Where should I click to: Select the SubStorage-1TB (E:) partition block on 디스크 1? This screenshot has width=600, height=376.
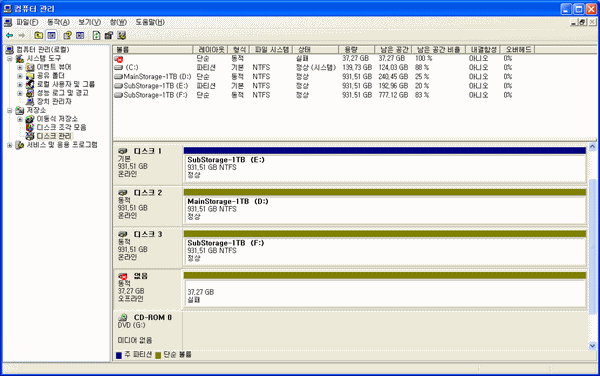click(385, 168)
